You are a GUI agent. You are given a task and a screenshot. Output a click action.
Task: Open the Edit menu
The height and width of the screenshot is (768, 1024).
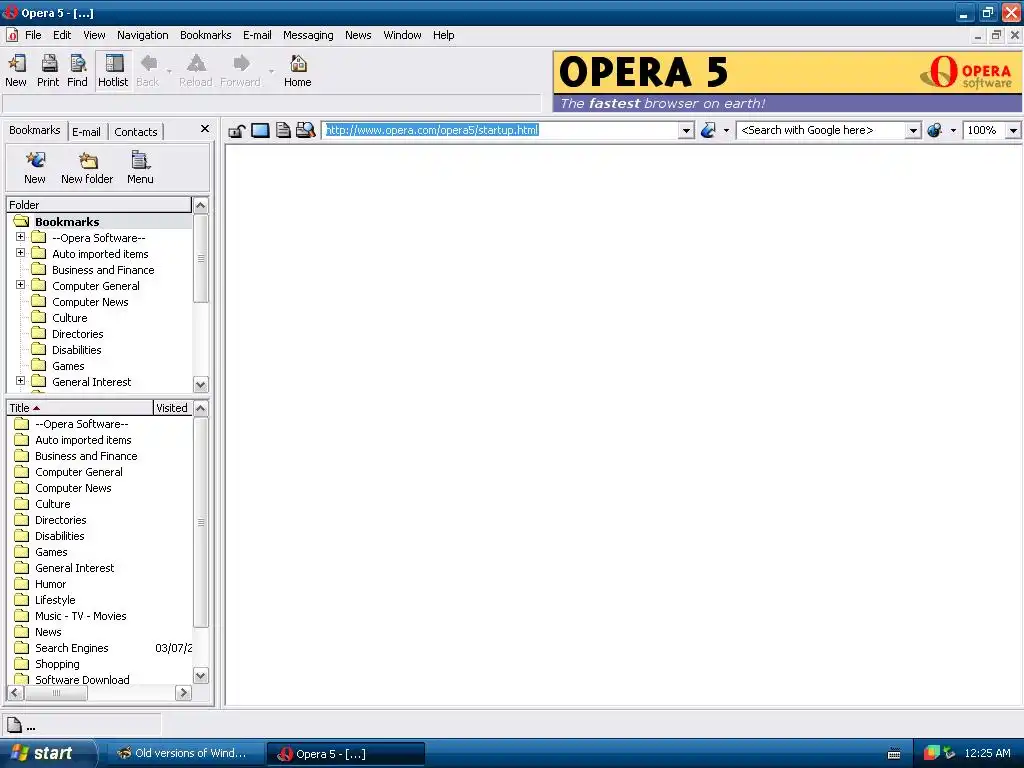coord(62,35)
